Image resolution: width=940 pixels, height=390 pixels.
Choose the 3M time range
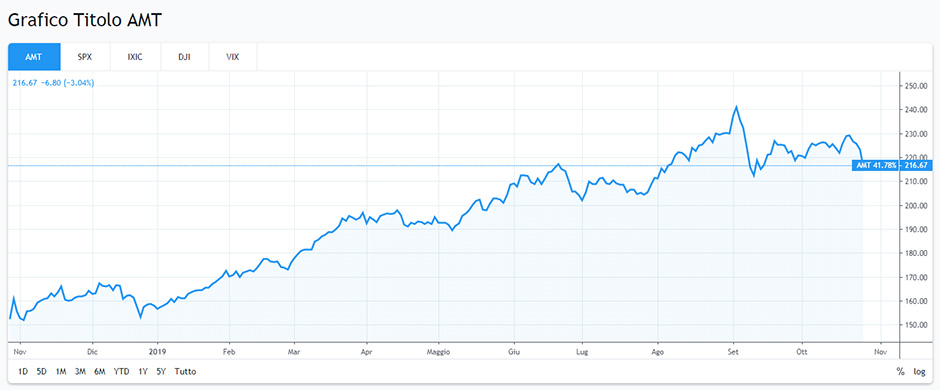tap(80, 371)
